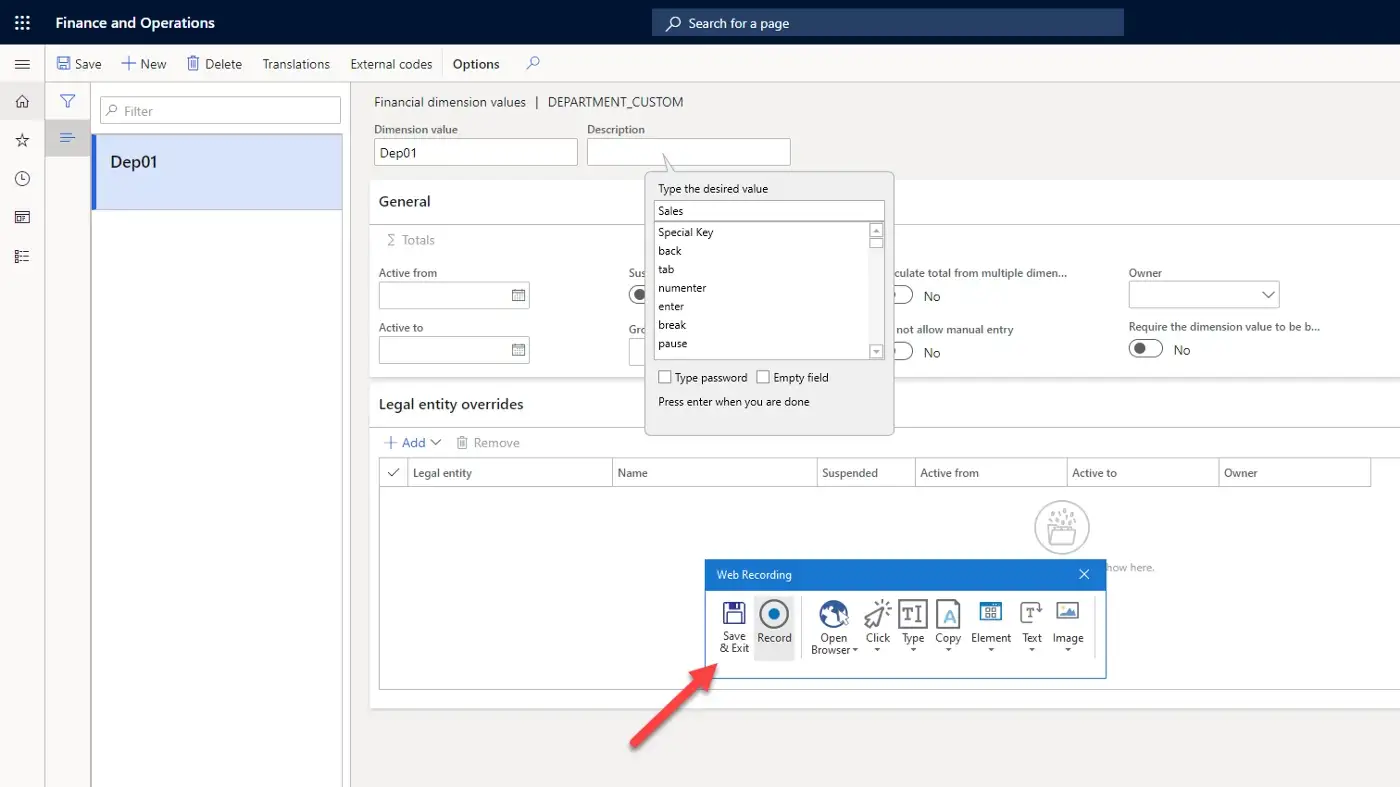Screen dimensions: 1400x787
Task: Expand the Image action dropdown arrow
Action: pos(1068,651)
